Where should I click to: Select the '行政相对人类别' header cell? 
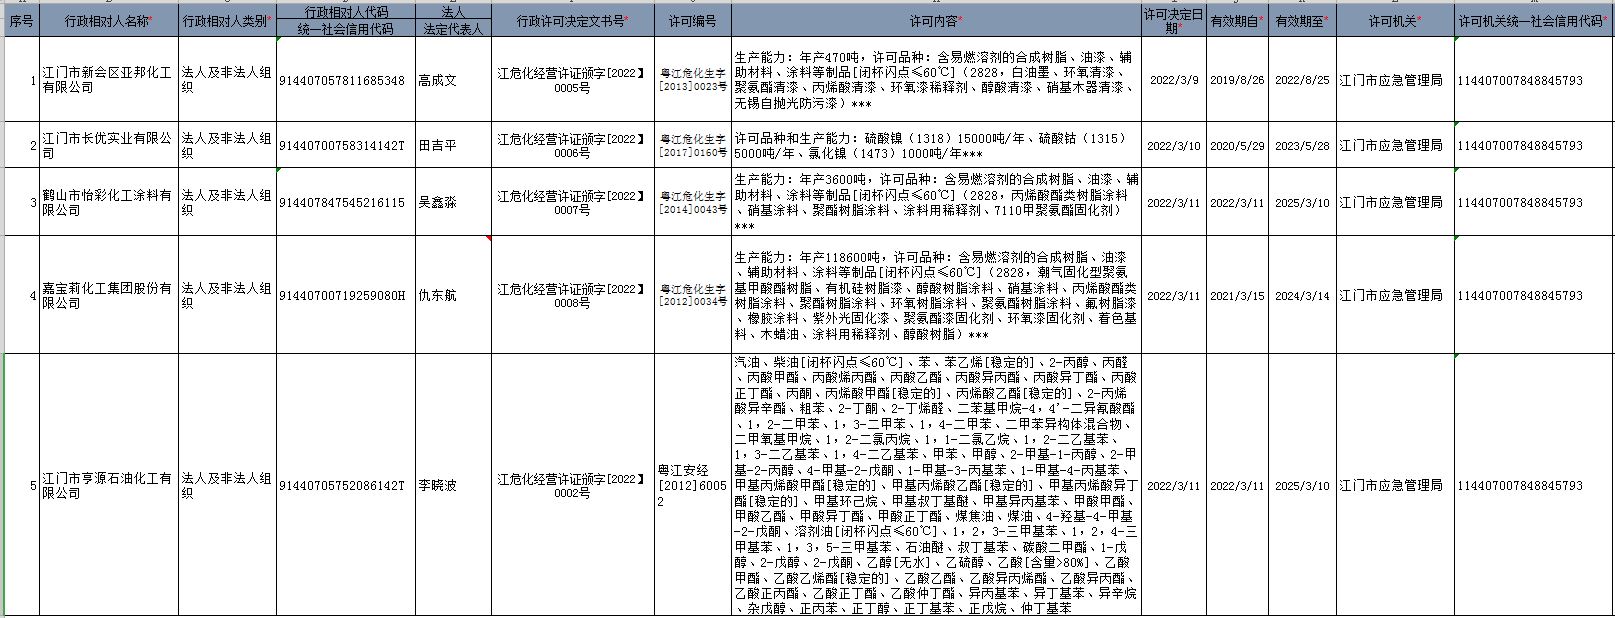coord(227,20)
